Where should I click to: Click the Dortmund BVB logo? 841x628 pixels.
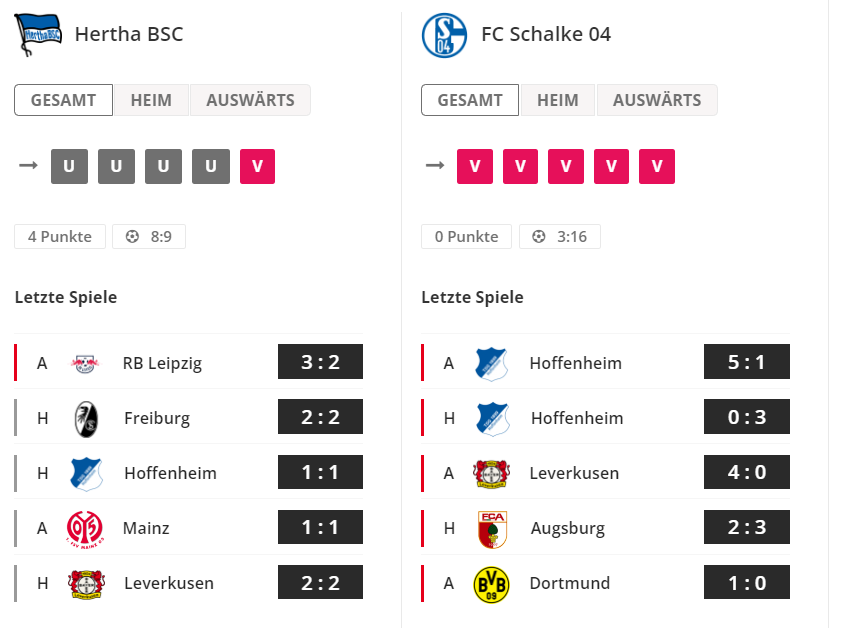[491, 585]
